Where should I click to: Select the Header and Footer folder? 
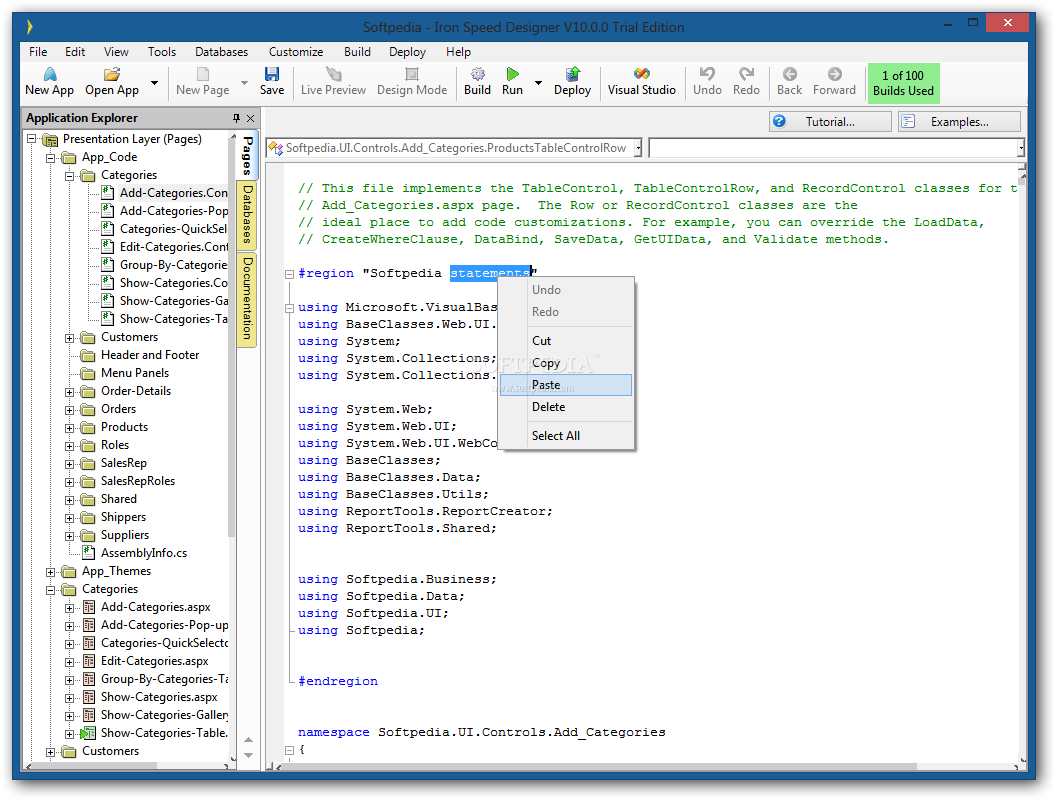(x=150, y=355)
